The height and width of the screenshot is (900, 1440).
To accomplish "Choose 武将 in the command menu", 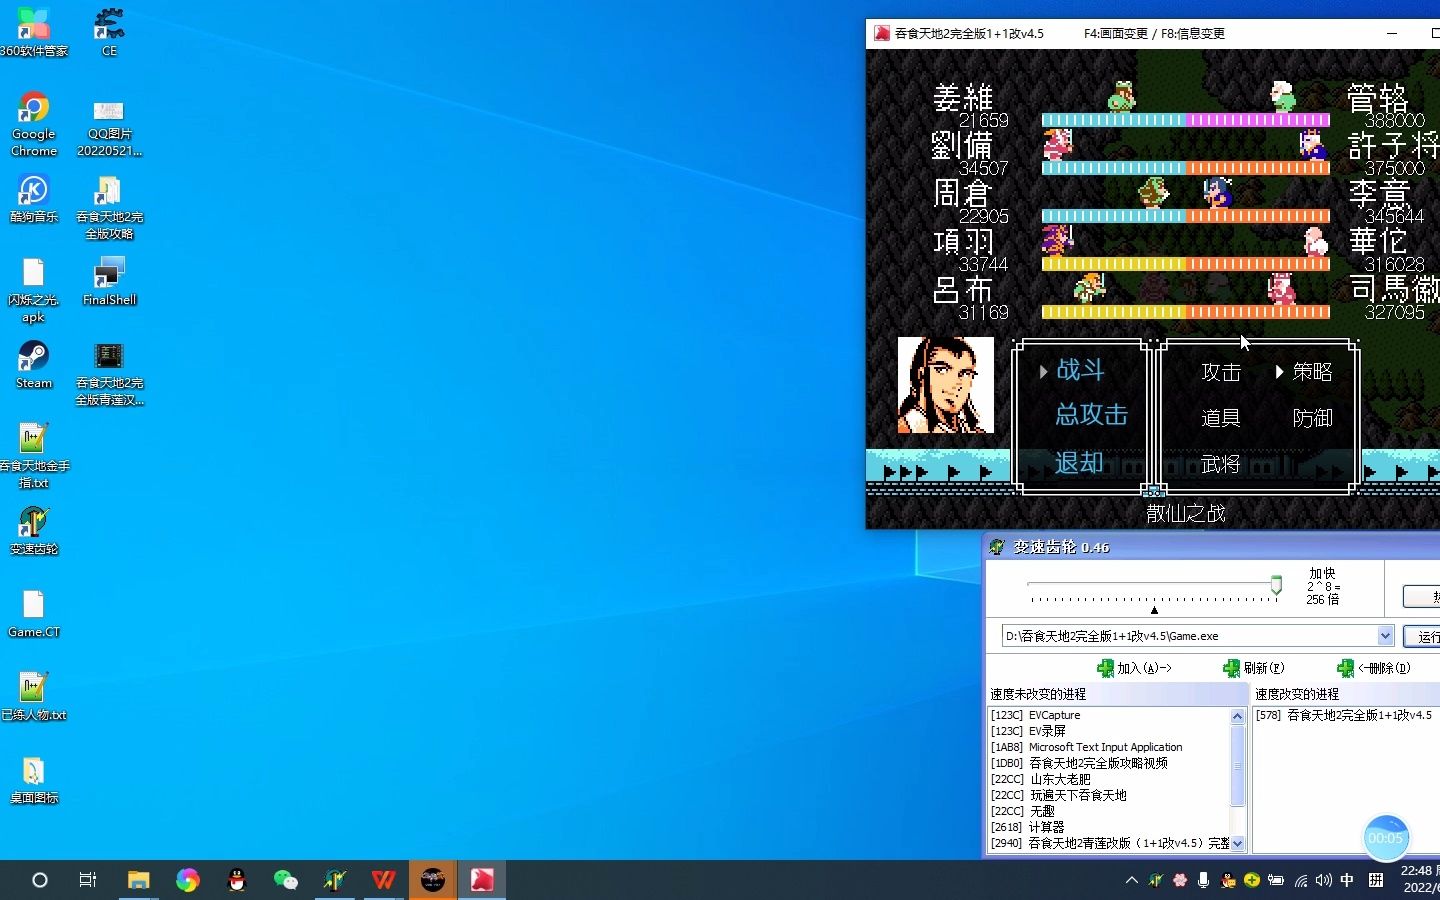I will [1220, 464].
